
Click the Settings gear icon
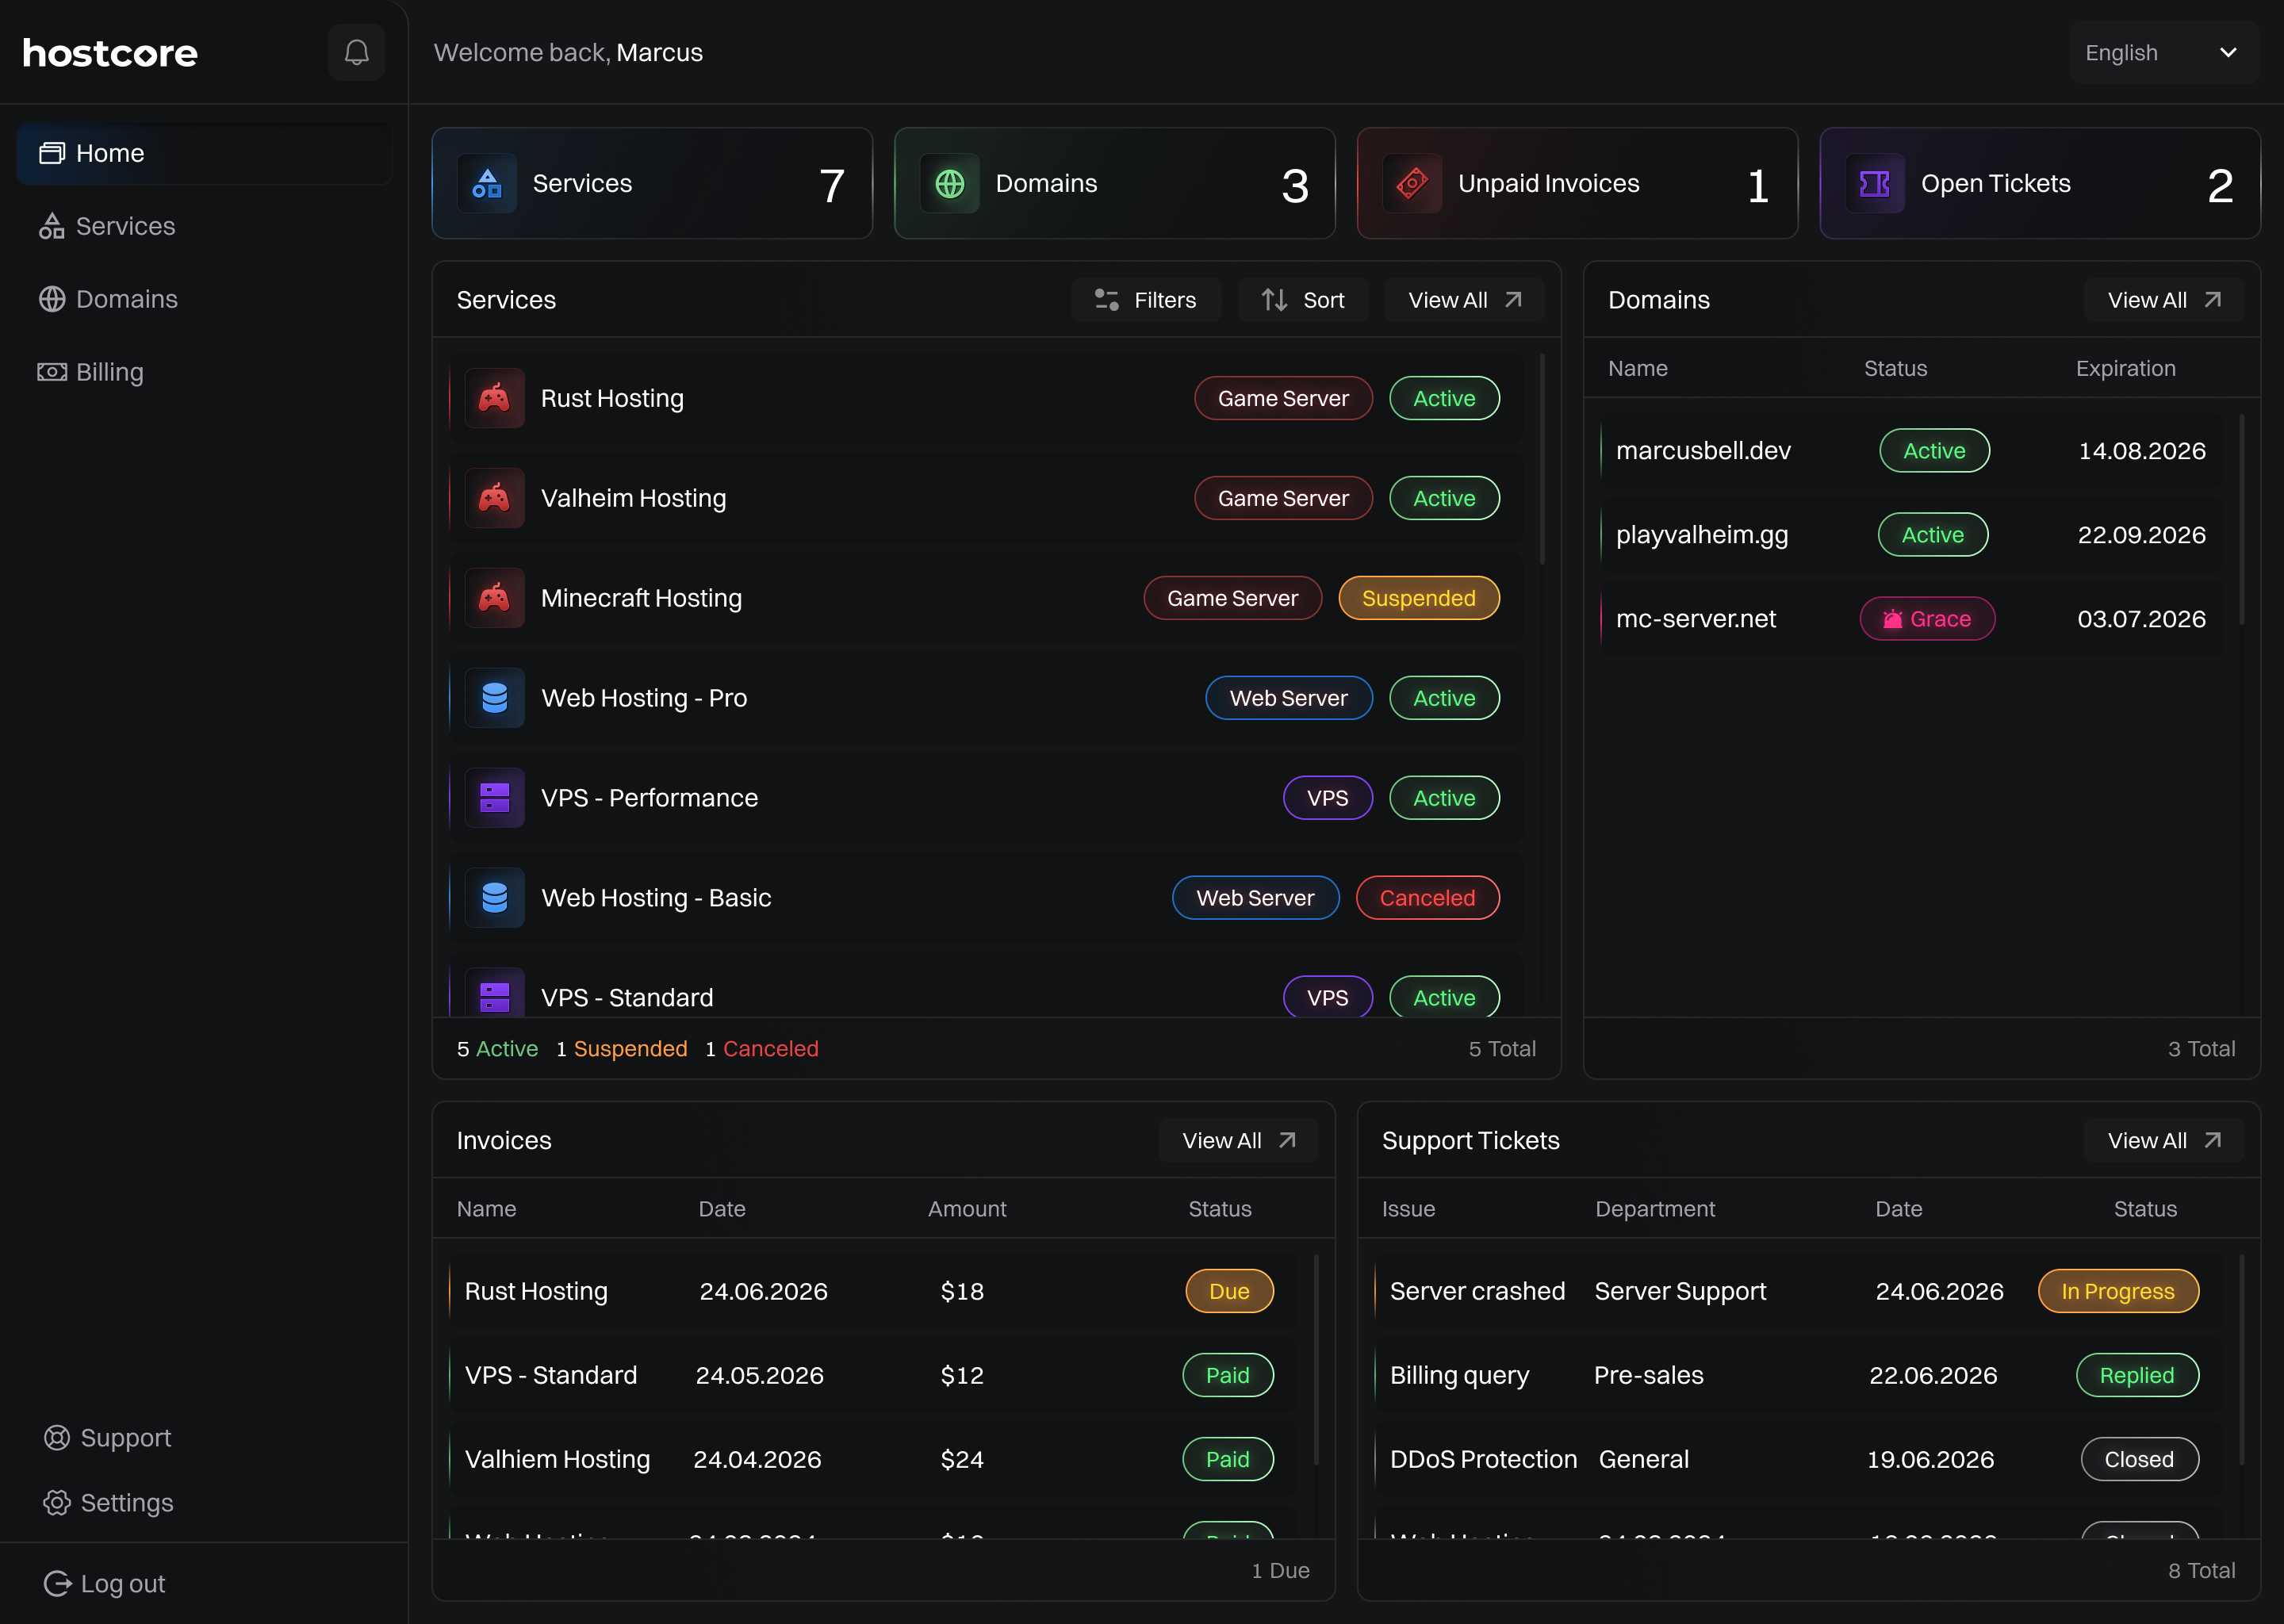pos(56,1503)
